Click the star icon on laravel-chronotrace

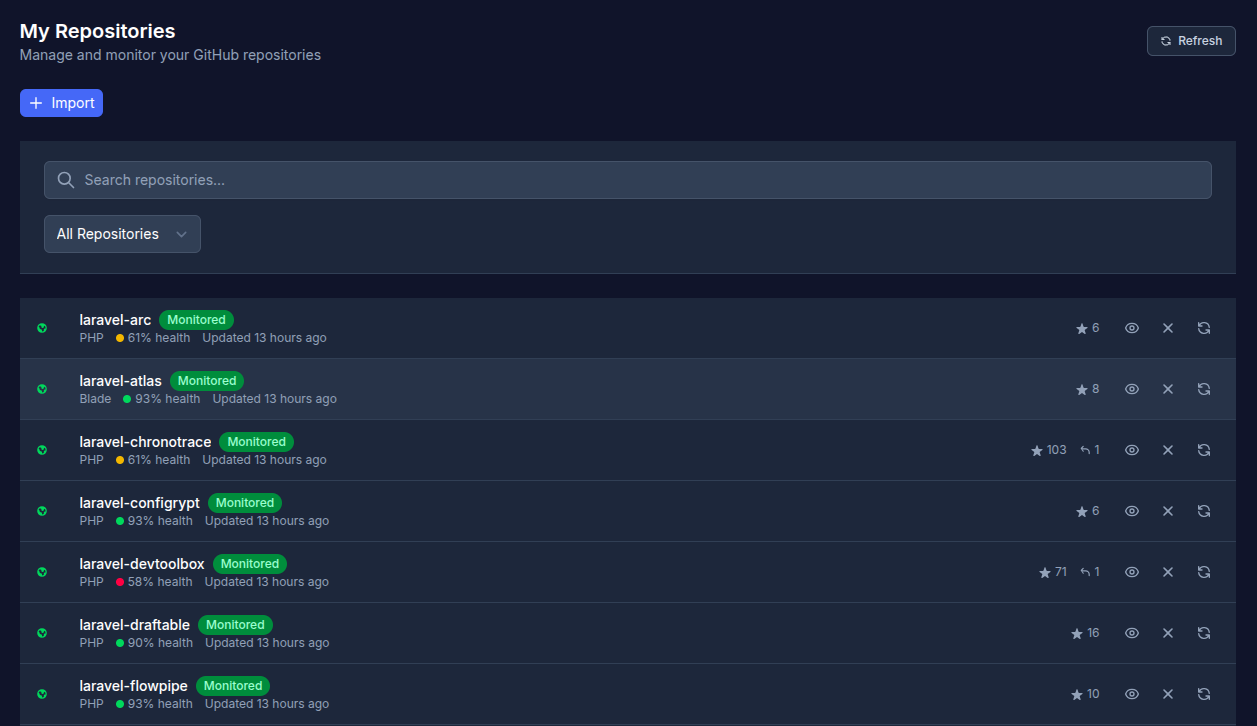[1037, 451]
